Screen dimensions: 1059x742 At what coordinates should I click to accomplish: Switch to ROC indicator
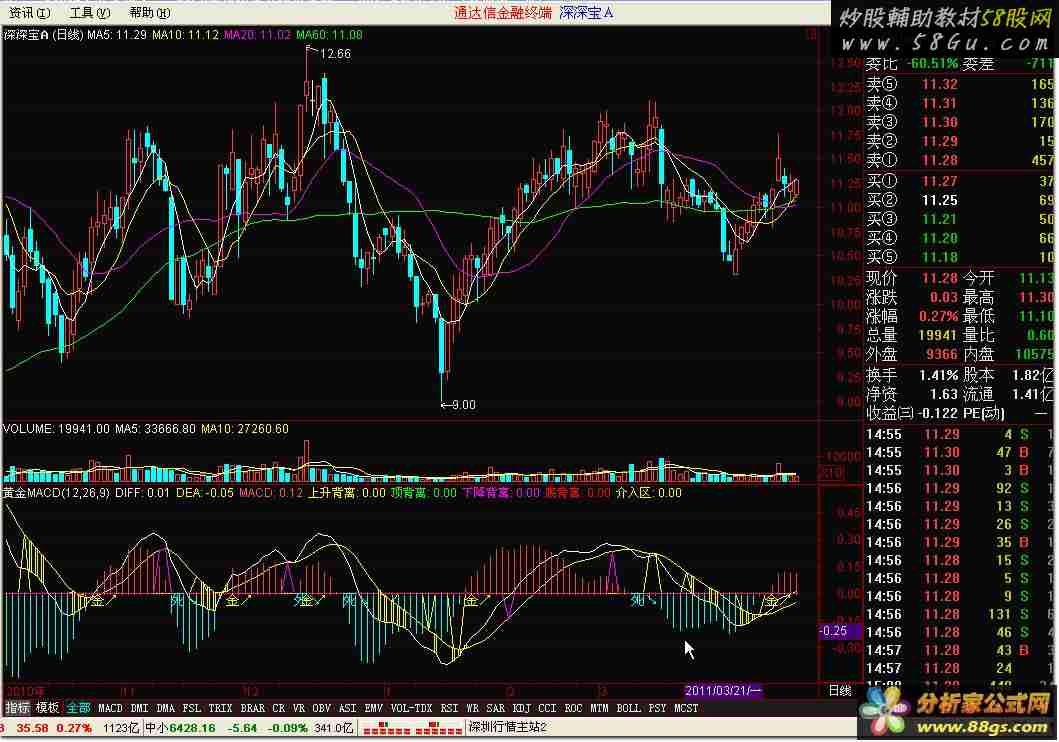[x=573, y=708]
